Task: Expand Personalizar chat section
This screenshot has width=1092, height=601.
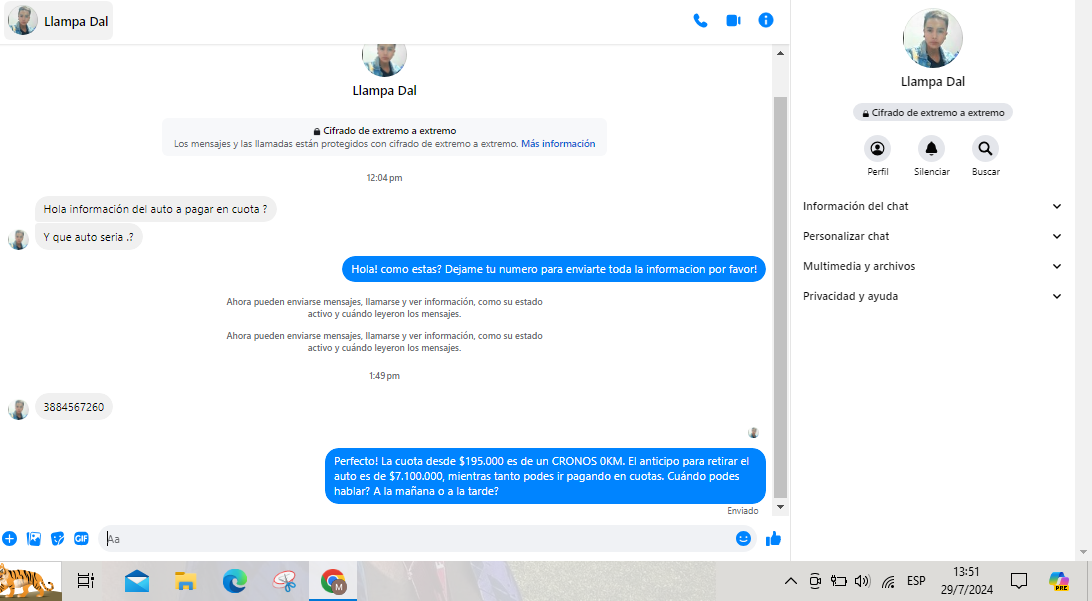Action: click(x=932, y=236)
